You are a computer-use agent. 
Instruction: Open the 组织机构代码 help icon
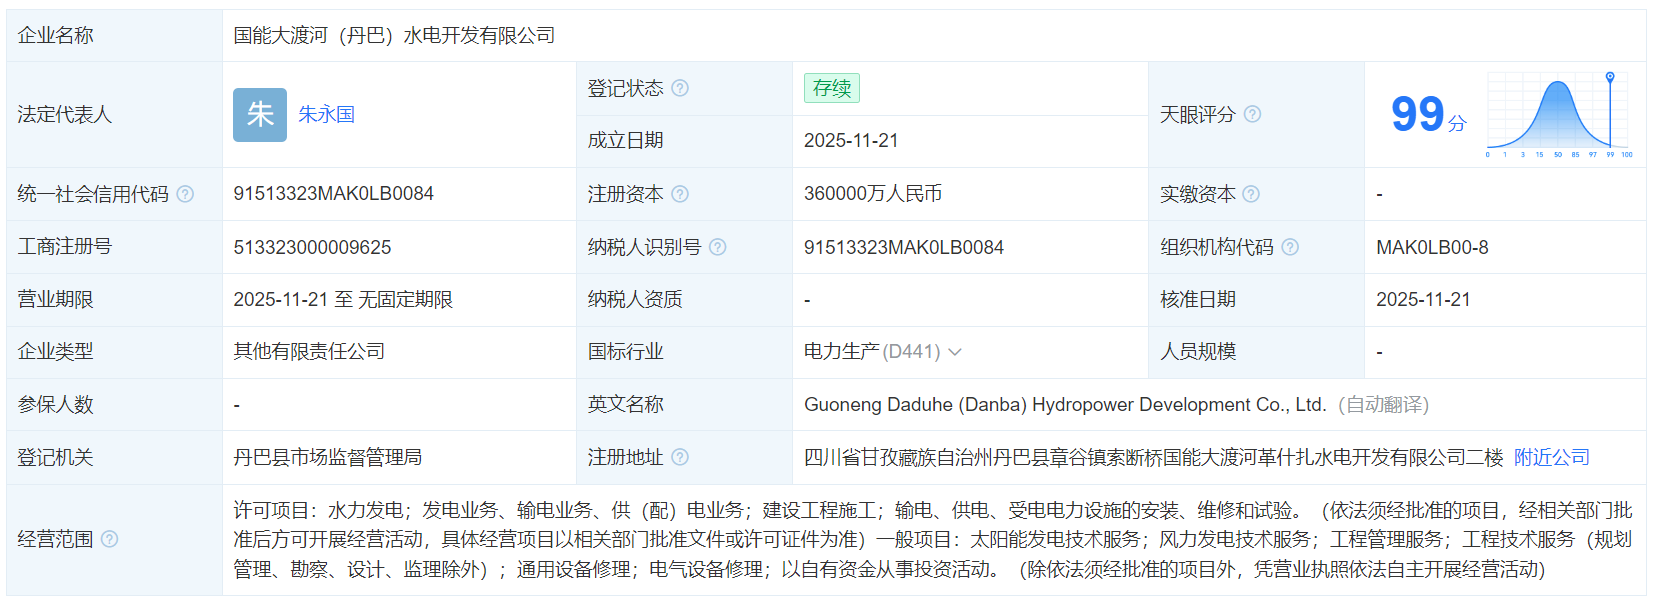coord(1290,247)
